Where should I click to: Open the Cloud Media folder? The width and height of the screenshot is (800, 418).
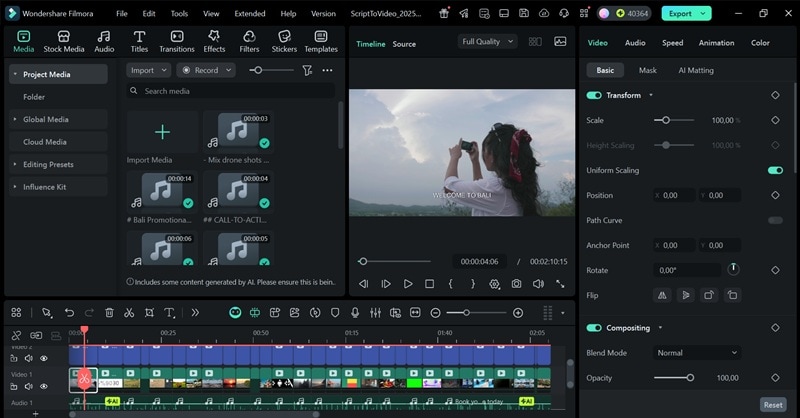coord(45,142)
